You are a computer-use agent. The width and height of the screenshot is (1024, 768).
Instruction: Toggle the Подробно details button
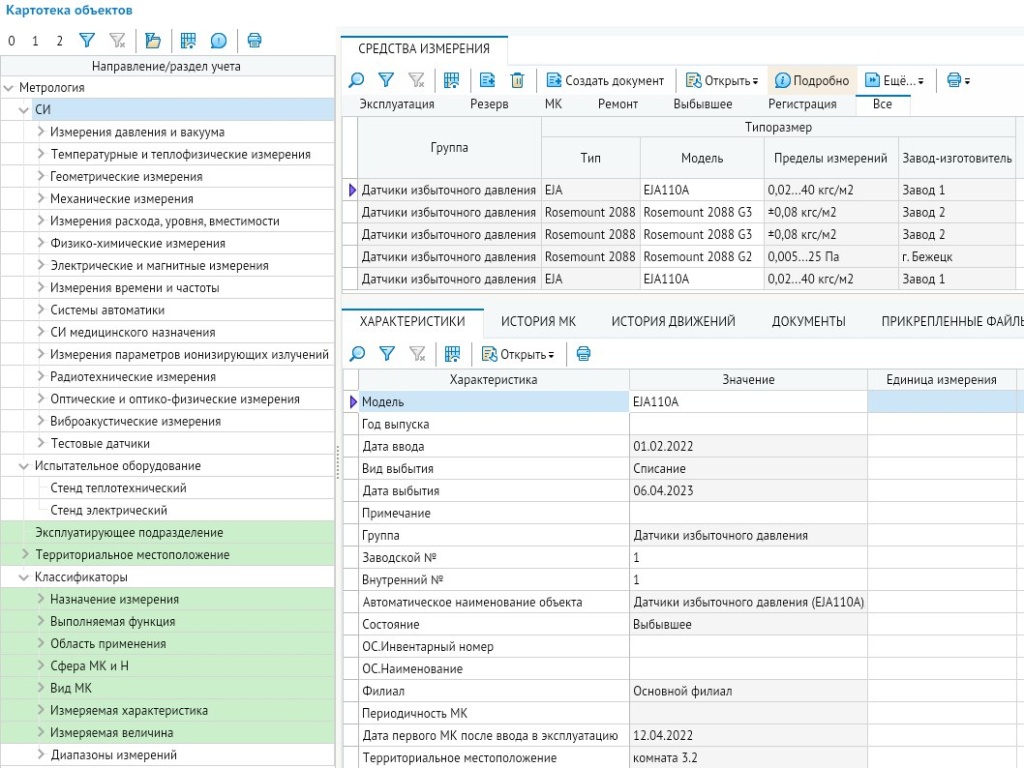click(x=812, y=80)
